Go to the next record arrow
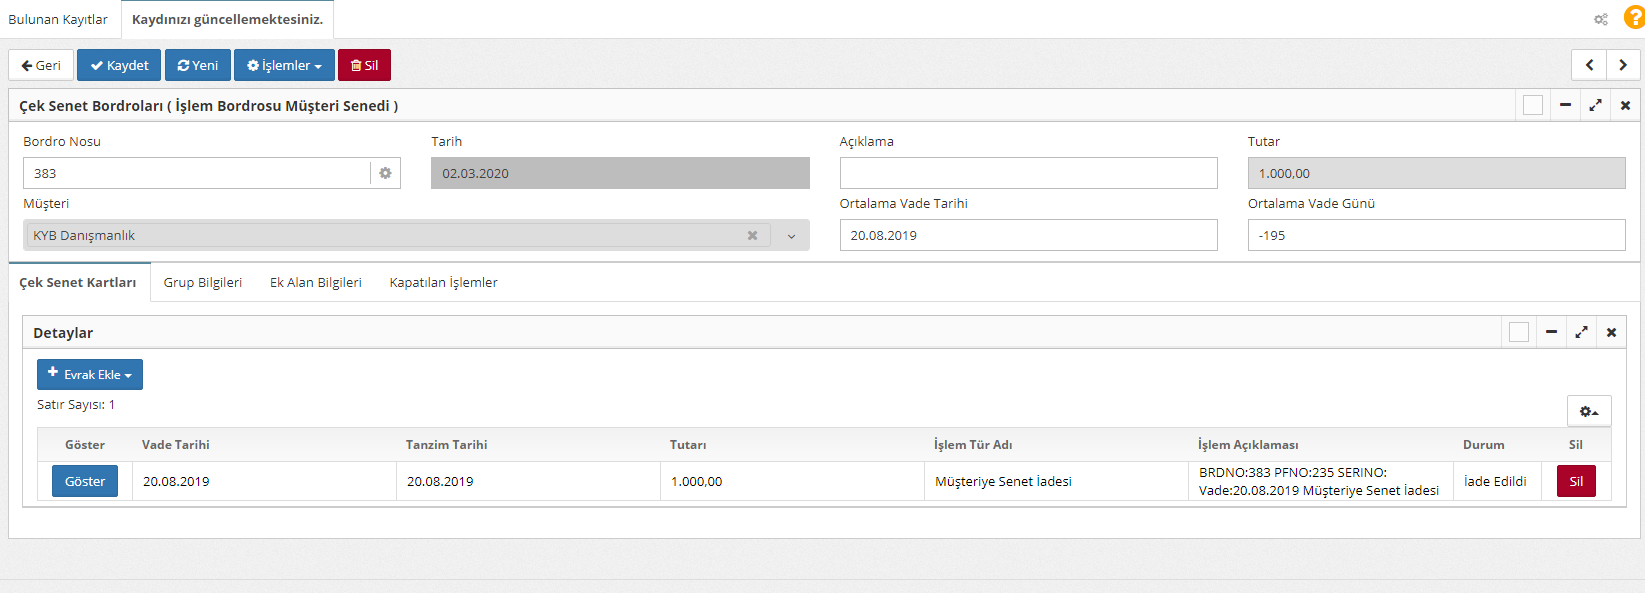 click(x=1622, y=65)
